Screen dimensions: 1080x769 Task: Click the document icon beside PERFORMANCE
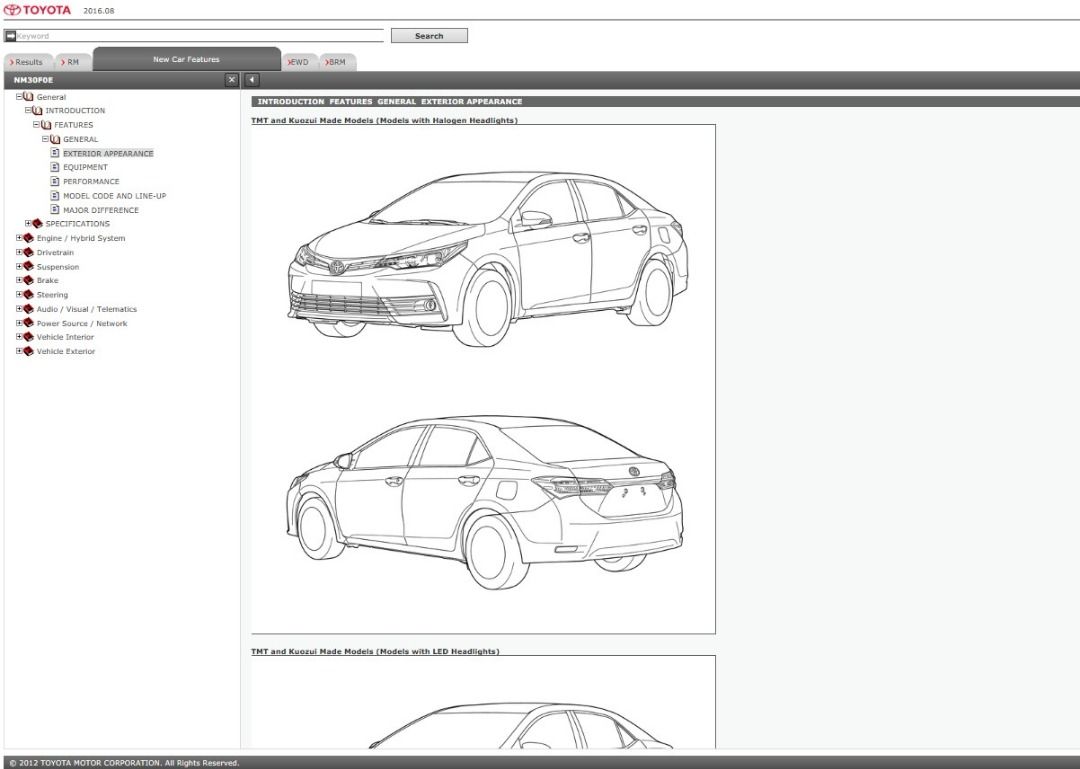[57, 181]
